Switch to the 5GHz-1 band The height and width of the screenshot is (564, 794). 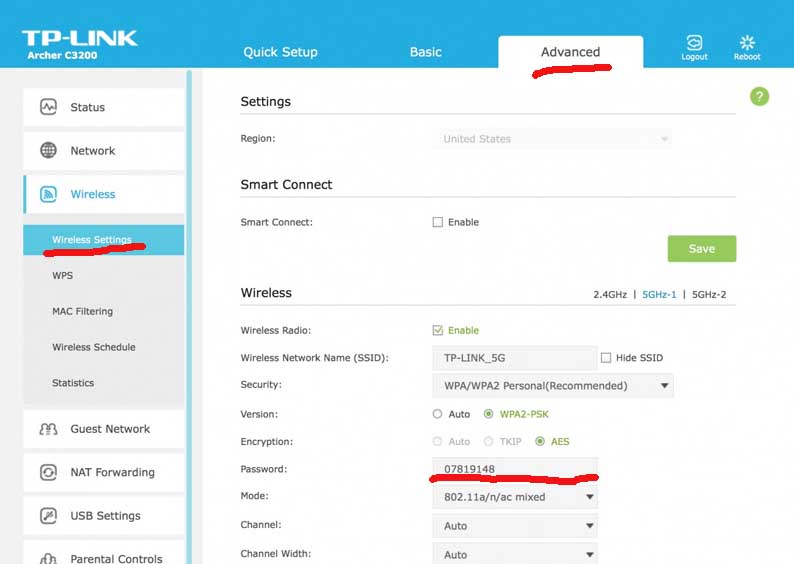[x=659, y=295]
